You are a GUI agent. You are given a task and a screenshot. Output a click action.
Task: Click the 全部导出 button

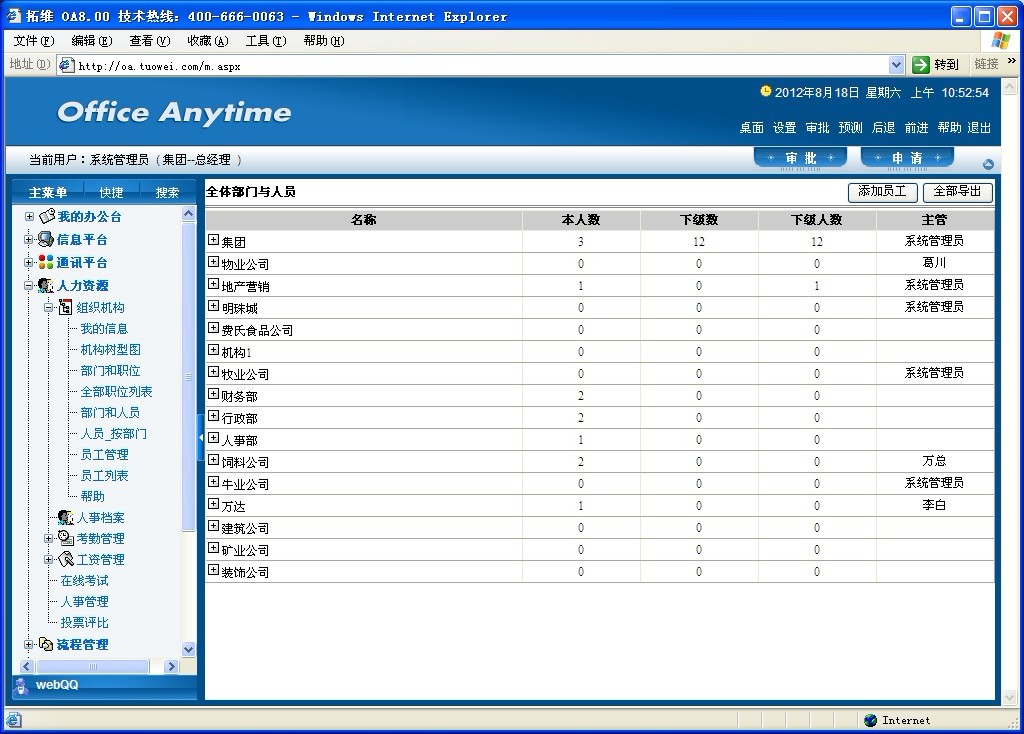click(x=957, y=192)
